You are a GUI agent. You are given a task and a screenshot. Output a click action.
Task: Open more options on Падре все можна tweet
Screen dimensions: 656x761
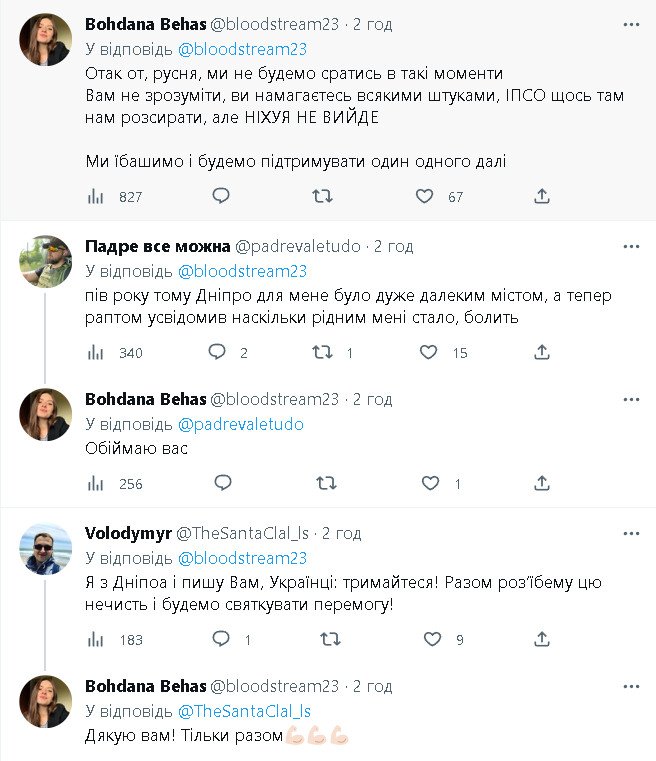tap(631, 247)
